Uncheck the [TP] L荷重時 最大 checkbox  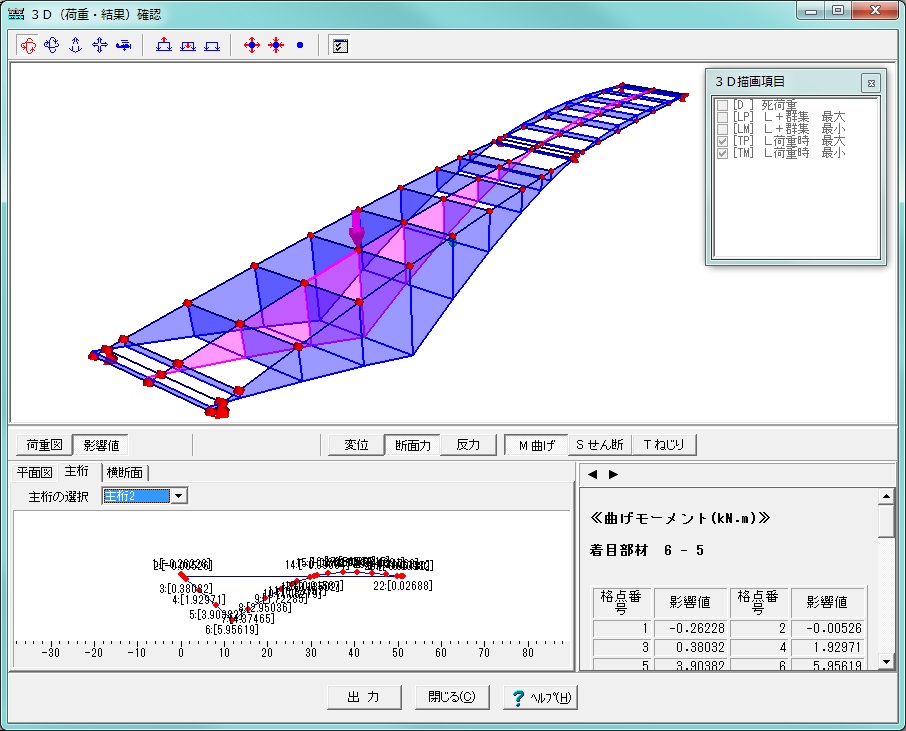[722, 142]
